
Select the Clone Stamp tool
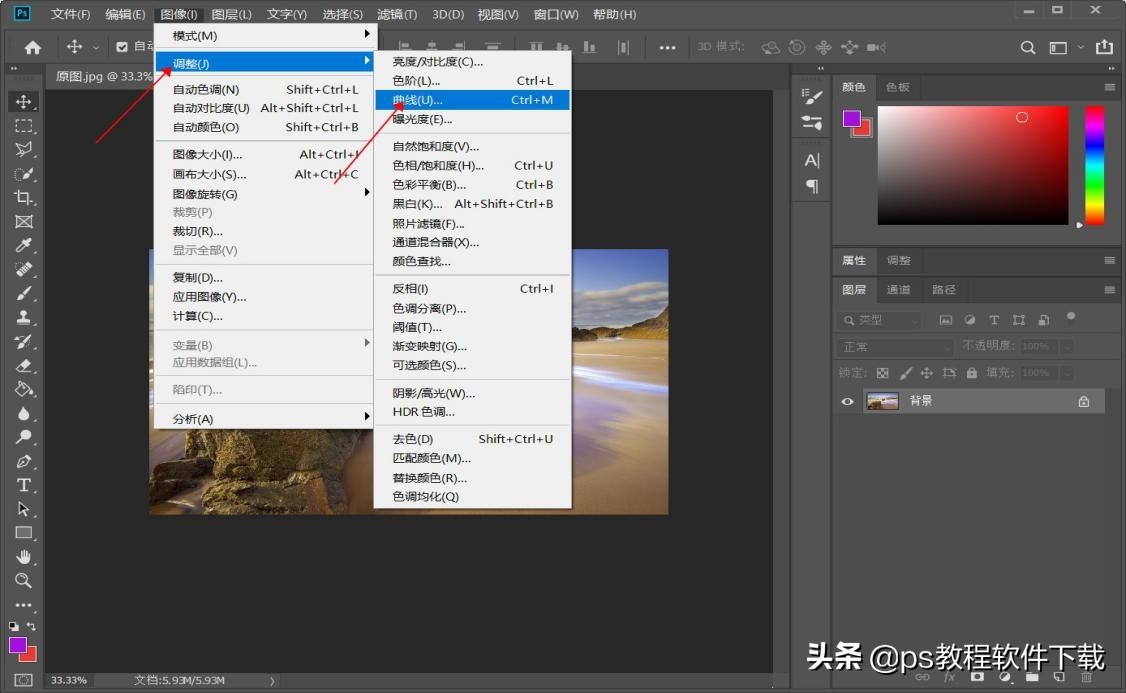click(24, 317)
